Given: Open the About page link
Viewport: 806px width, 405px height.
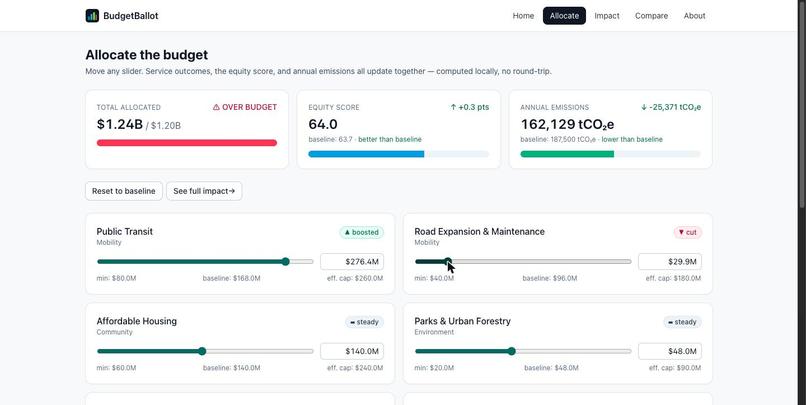Looking at the screenshot, I should [694, 16].
